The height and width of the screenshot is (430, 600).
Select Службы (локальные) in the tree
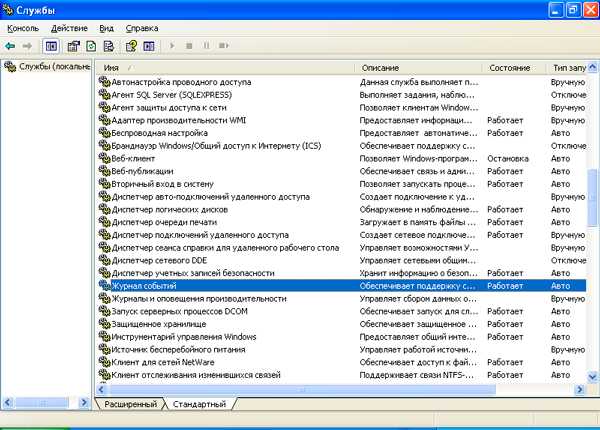tap(47, 67)
